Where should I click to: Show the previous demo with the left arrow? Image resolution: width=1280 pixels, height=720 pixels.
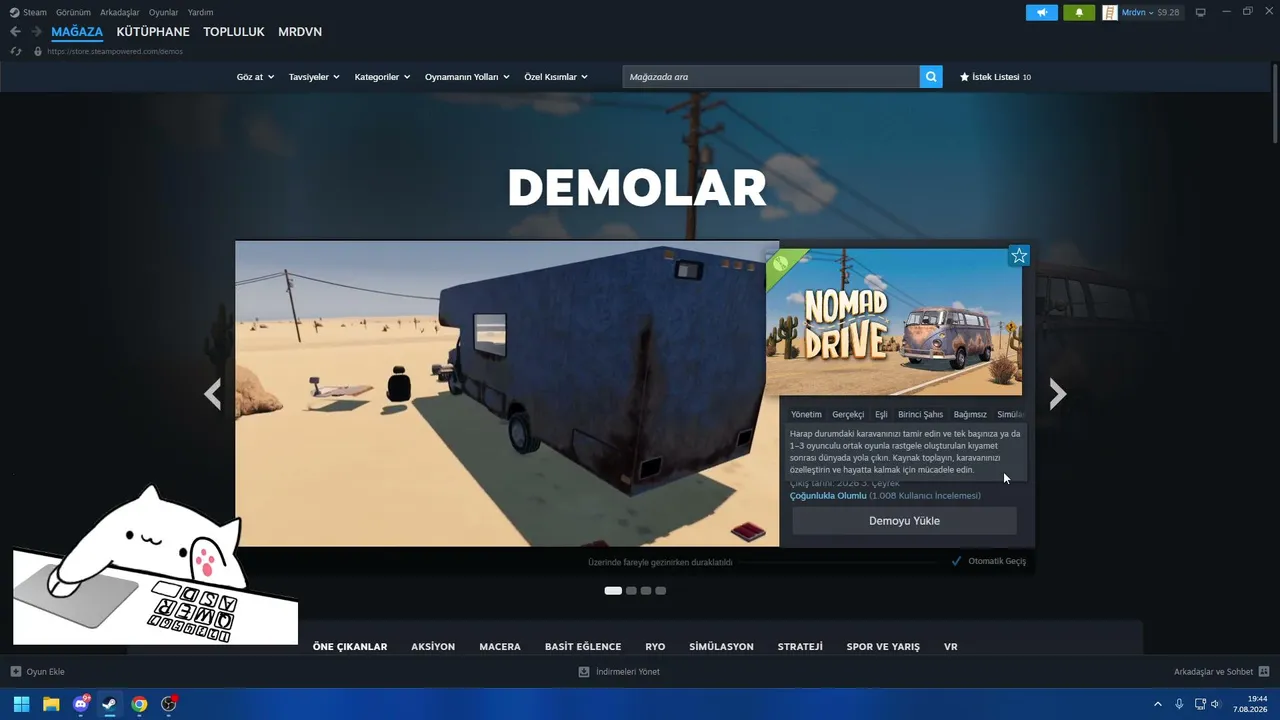point(212,394)
